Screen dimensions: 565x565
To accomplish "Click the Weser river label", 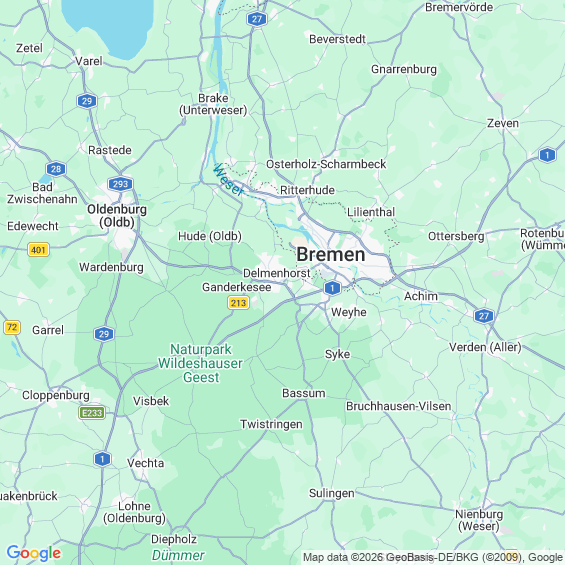I will [228, 180].
